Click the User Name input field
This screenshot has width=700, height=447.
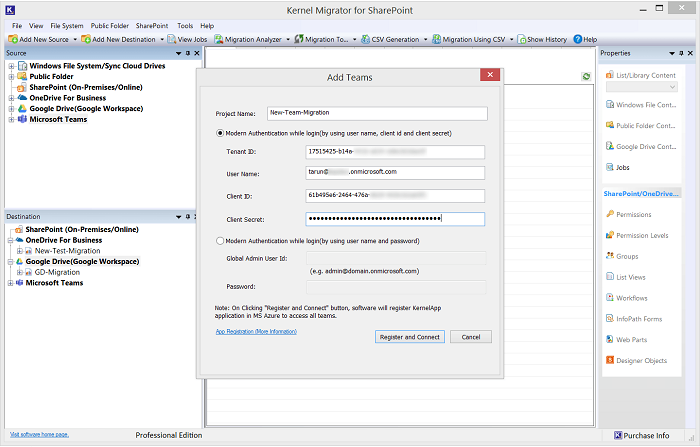pyautogui.click(x=395, y=173)
